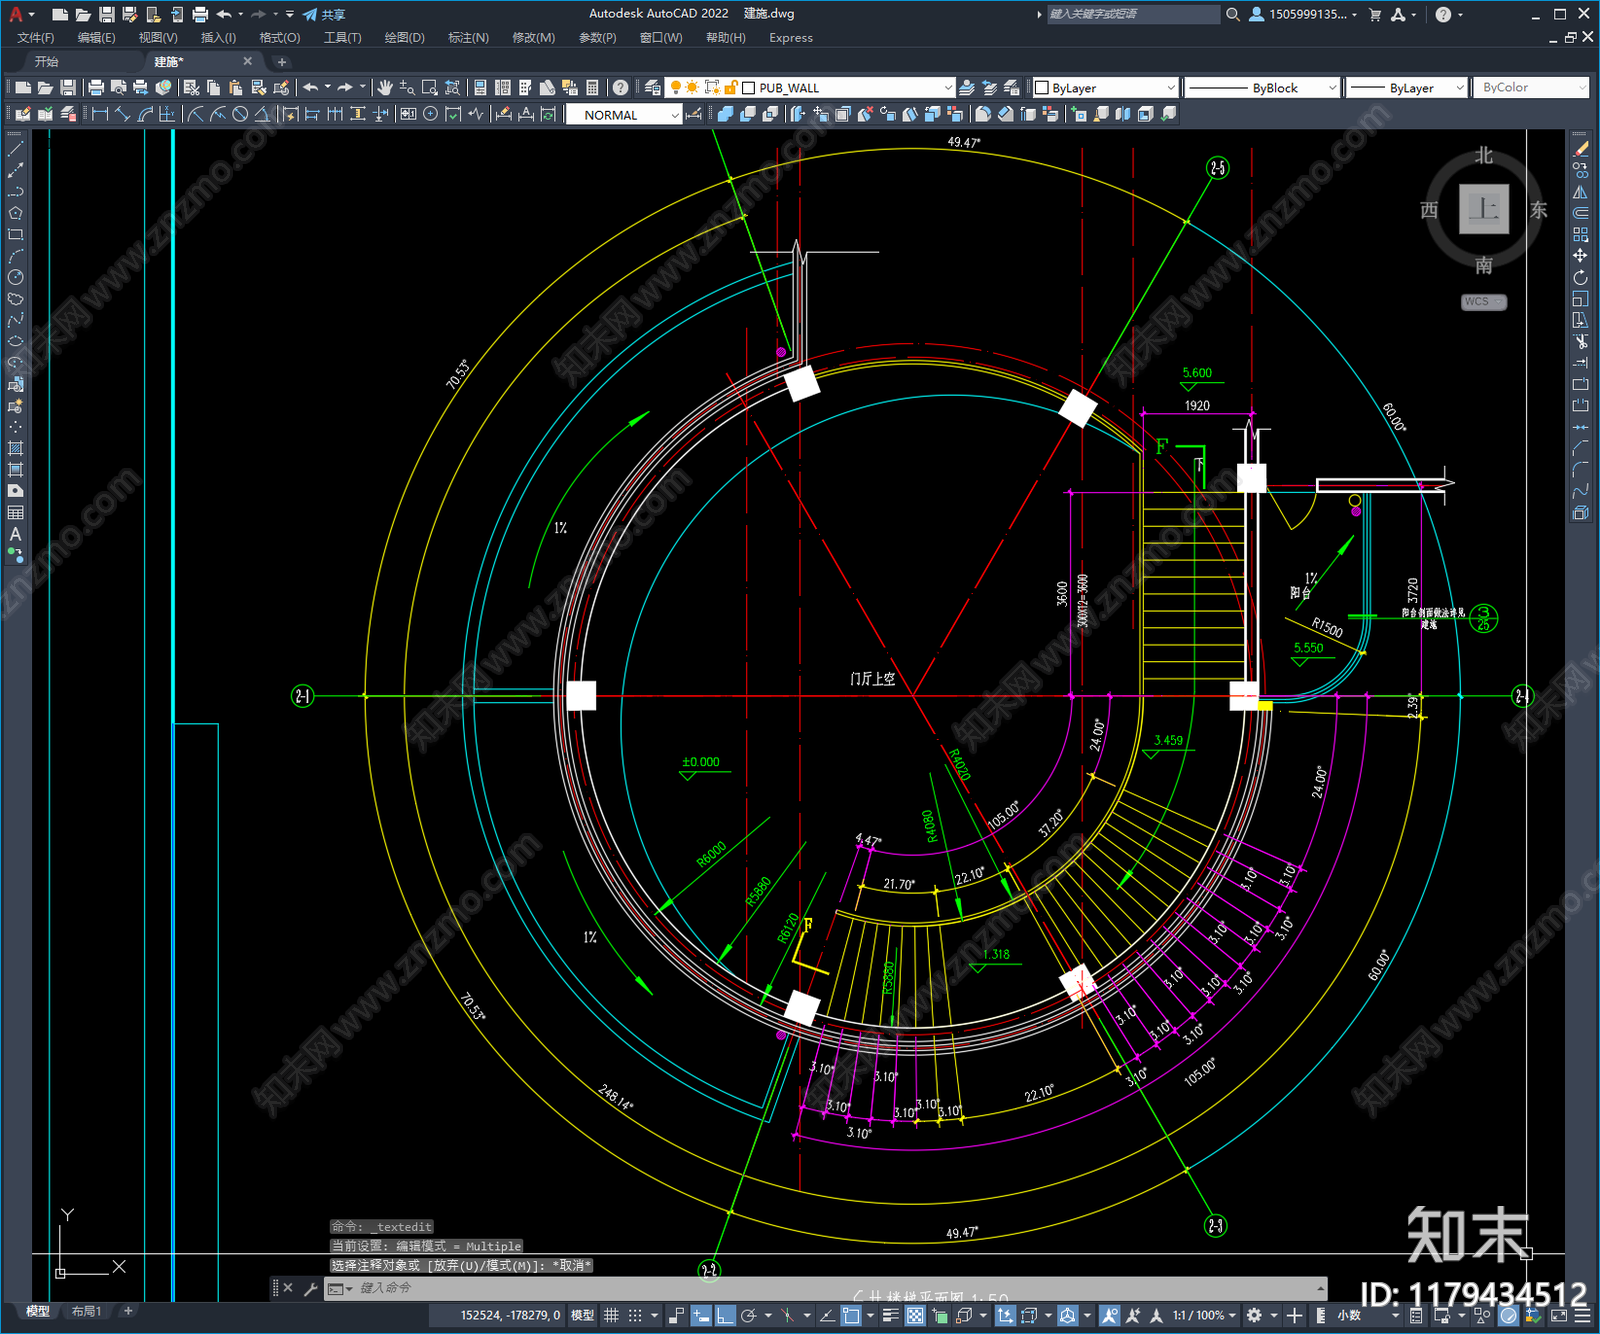1600x1334 pixels.
Task: Click the Line tool in draw toolbar
Action: point(15,149)
